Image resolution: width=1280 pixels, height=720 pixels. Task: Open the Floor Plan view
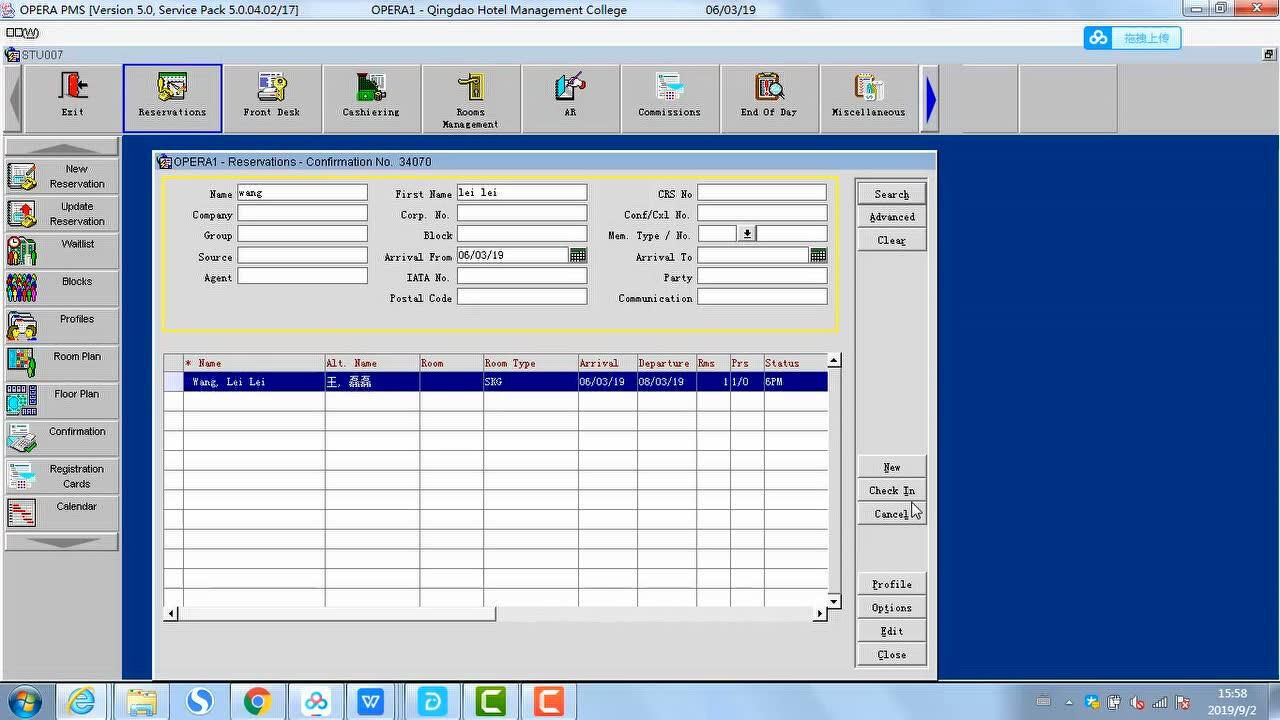point(62,400)
